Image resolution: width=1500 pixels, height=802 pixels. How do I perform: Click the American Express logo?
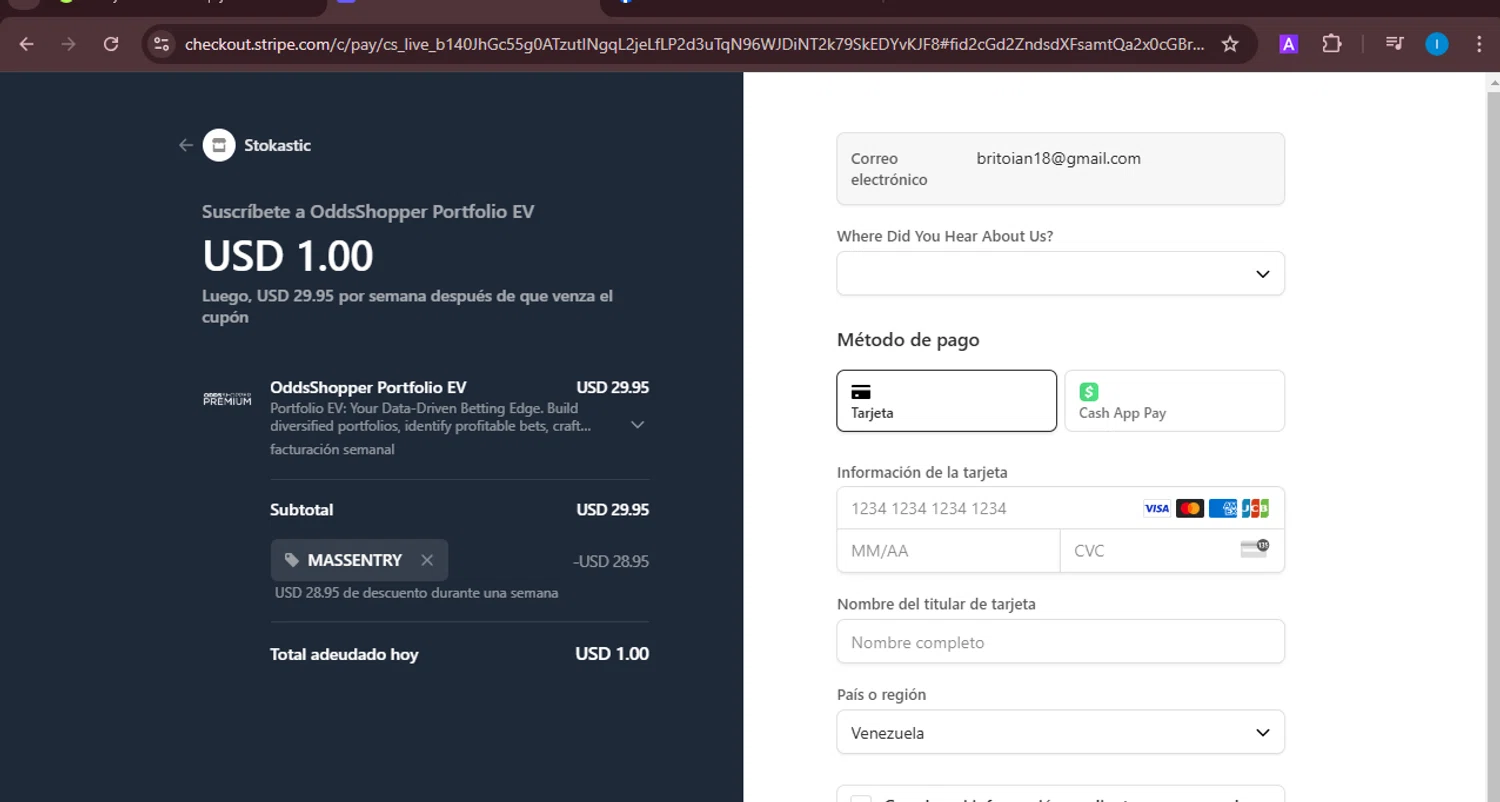pyautogui.click(x=1222, y=509)
